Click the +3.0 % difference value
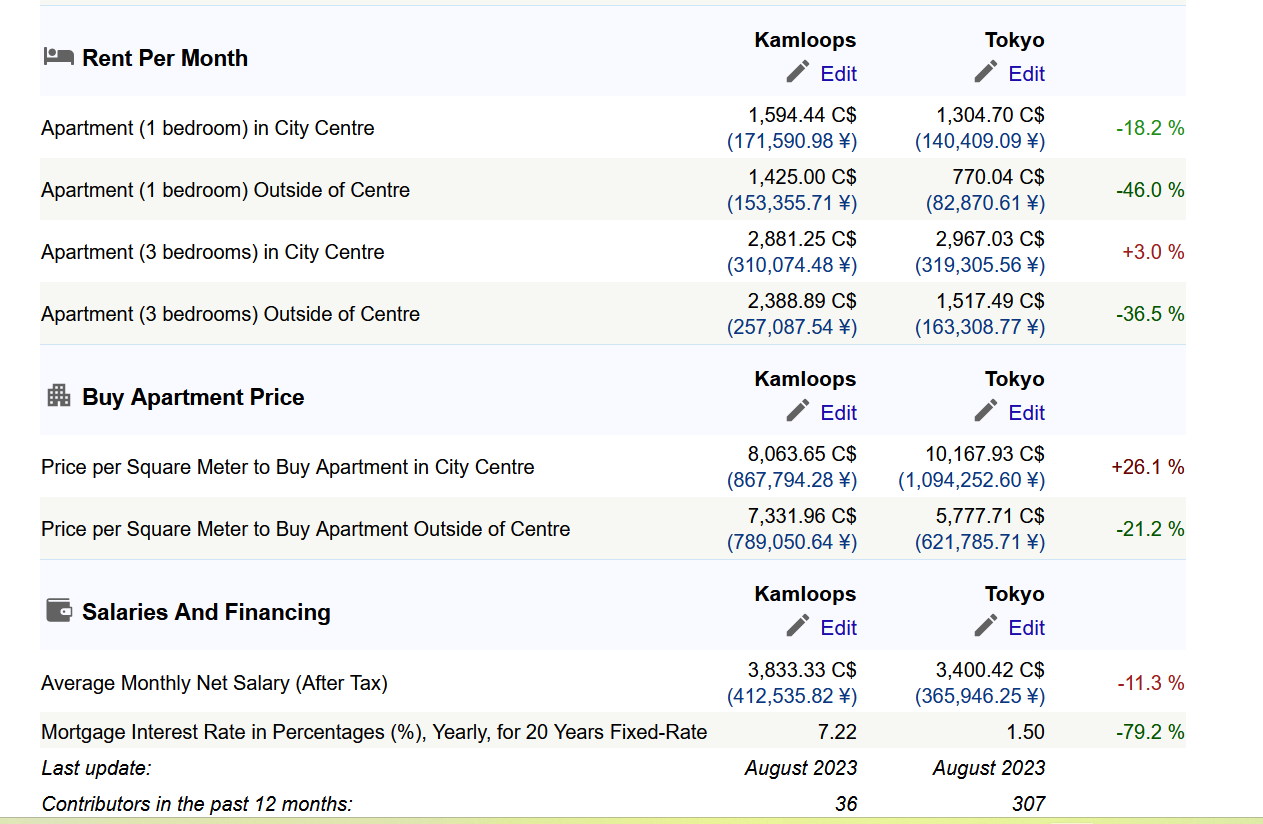The image size is (1263, 824). tap(1153, 252)
